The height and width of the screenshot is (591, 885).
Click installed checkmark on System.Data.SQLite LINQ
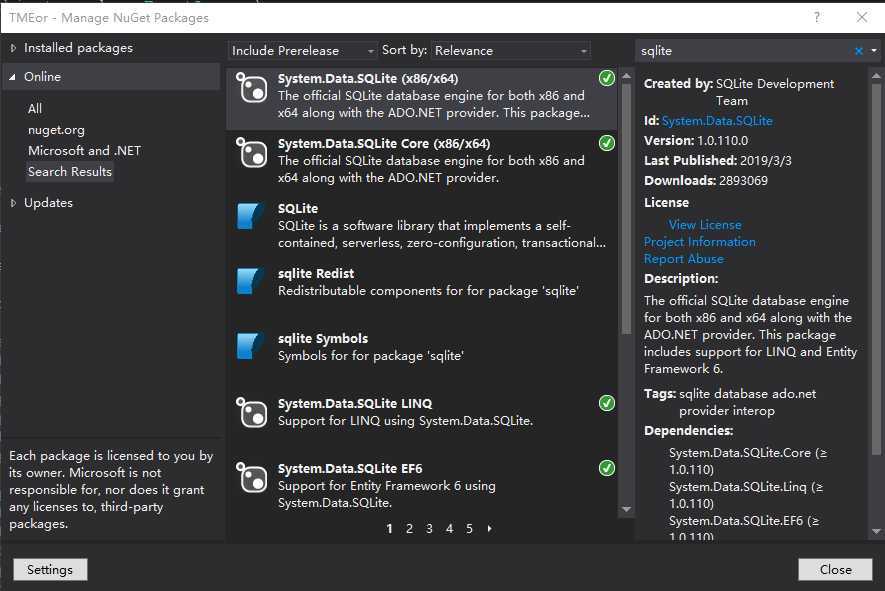tap(607, 403)
